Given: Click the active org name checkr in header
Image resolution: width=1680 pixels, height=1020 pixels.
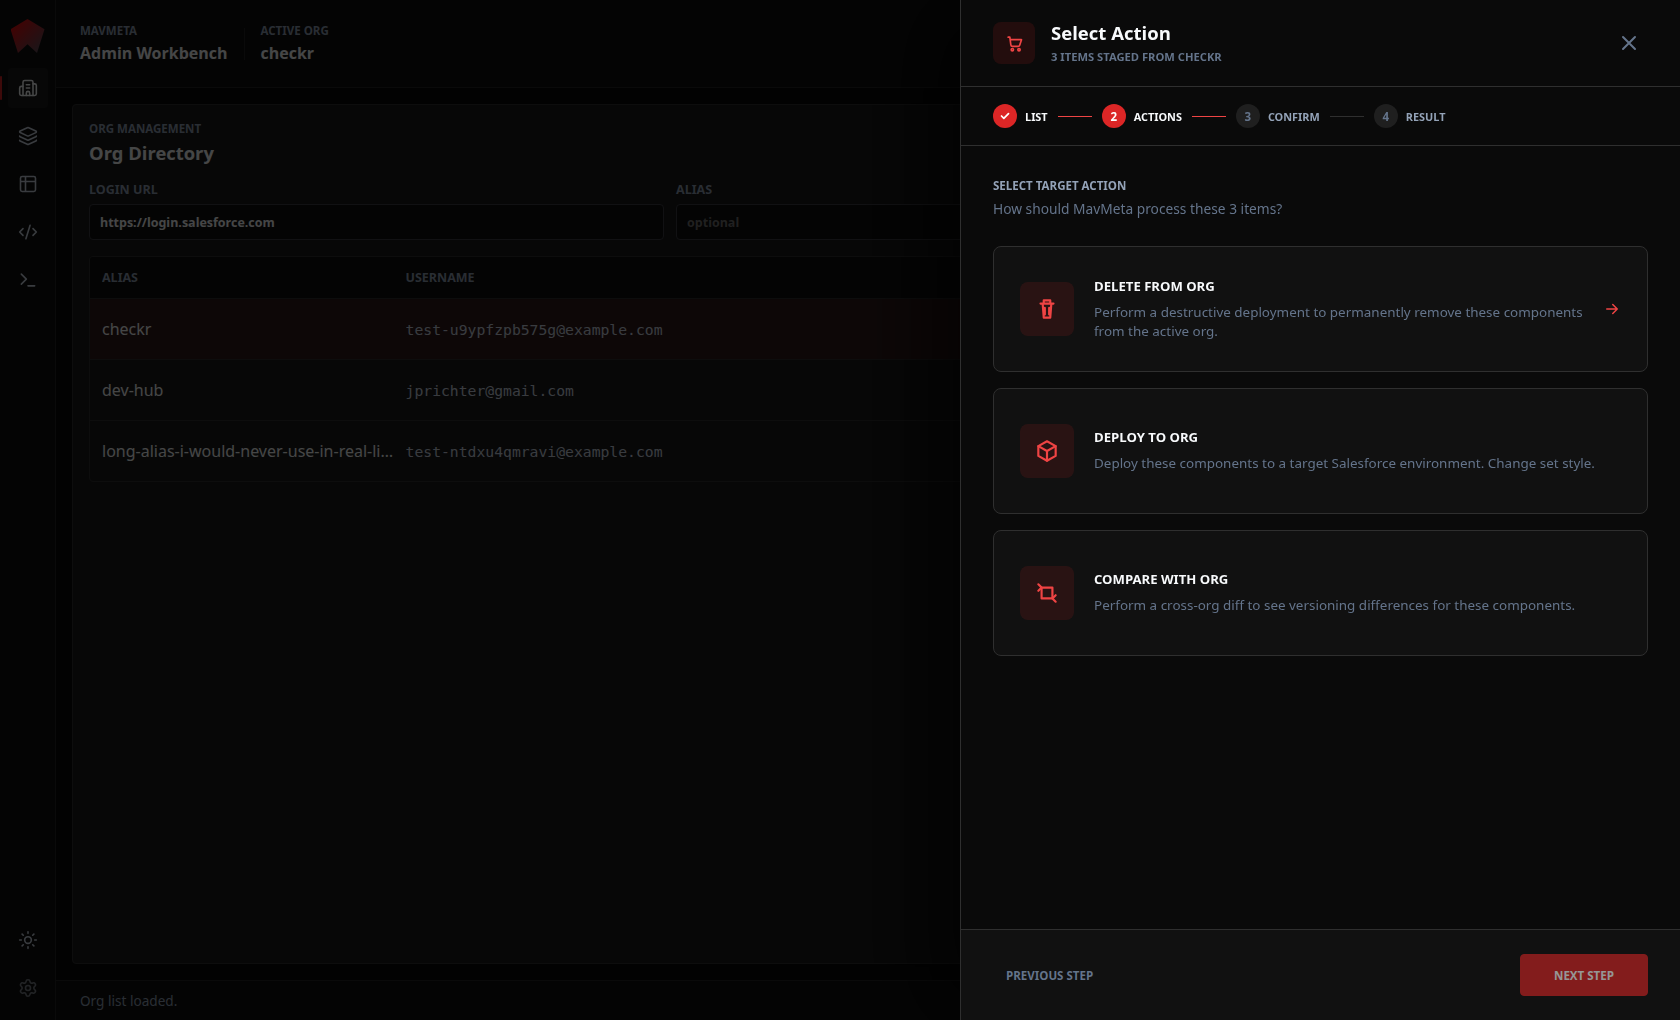Looking at the screenshot, I should (287, 53).
